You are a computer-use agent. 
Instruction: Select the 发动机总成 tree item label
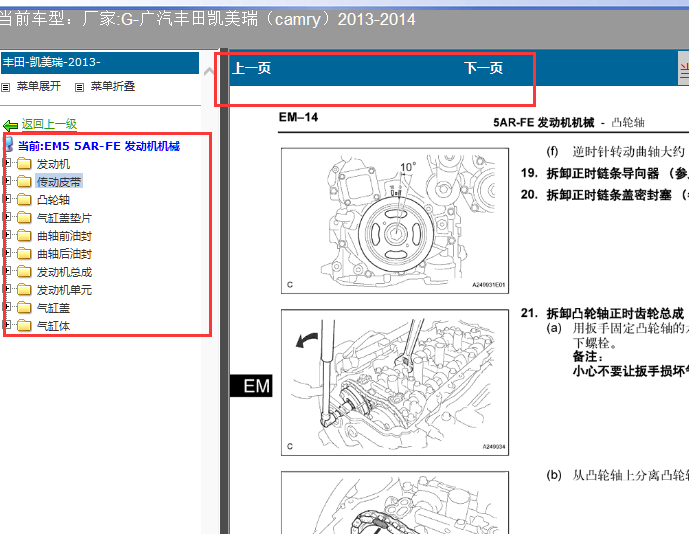64,272
